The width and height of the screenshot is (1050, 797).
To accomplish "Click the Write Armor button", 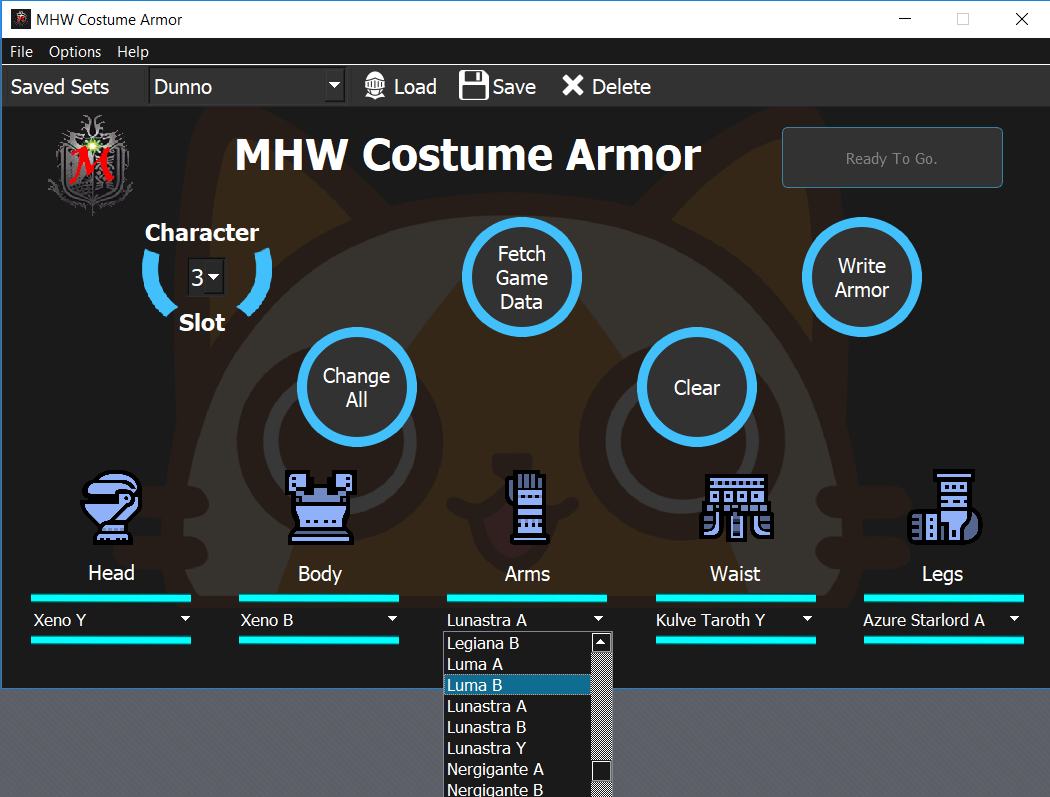I will (x=862, y=277).
